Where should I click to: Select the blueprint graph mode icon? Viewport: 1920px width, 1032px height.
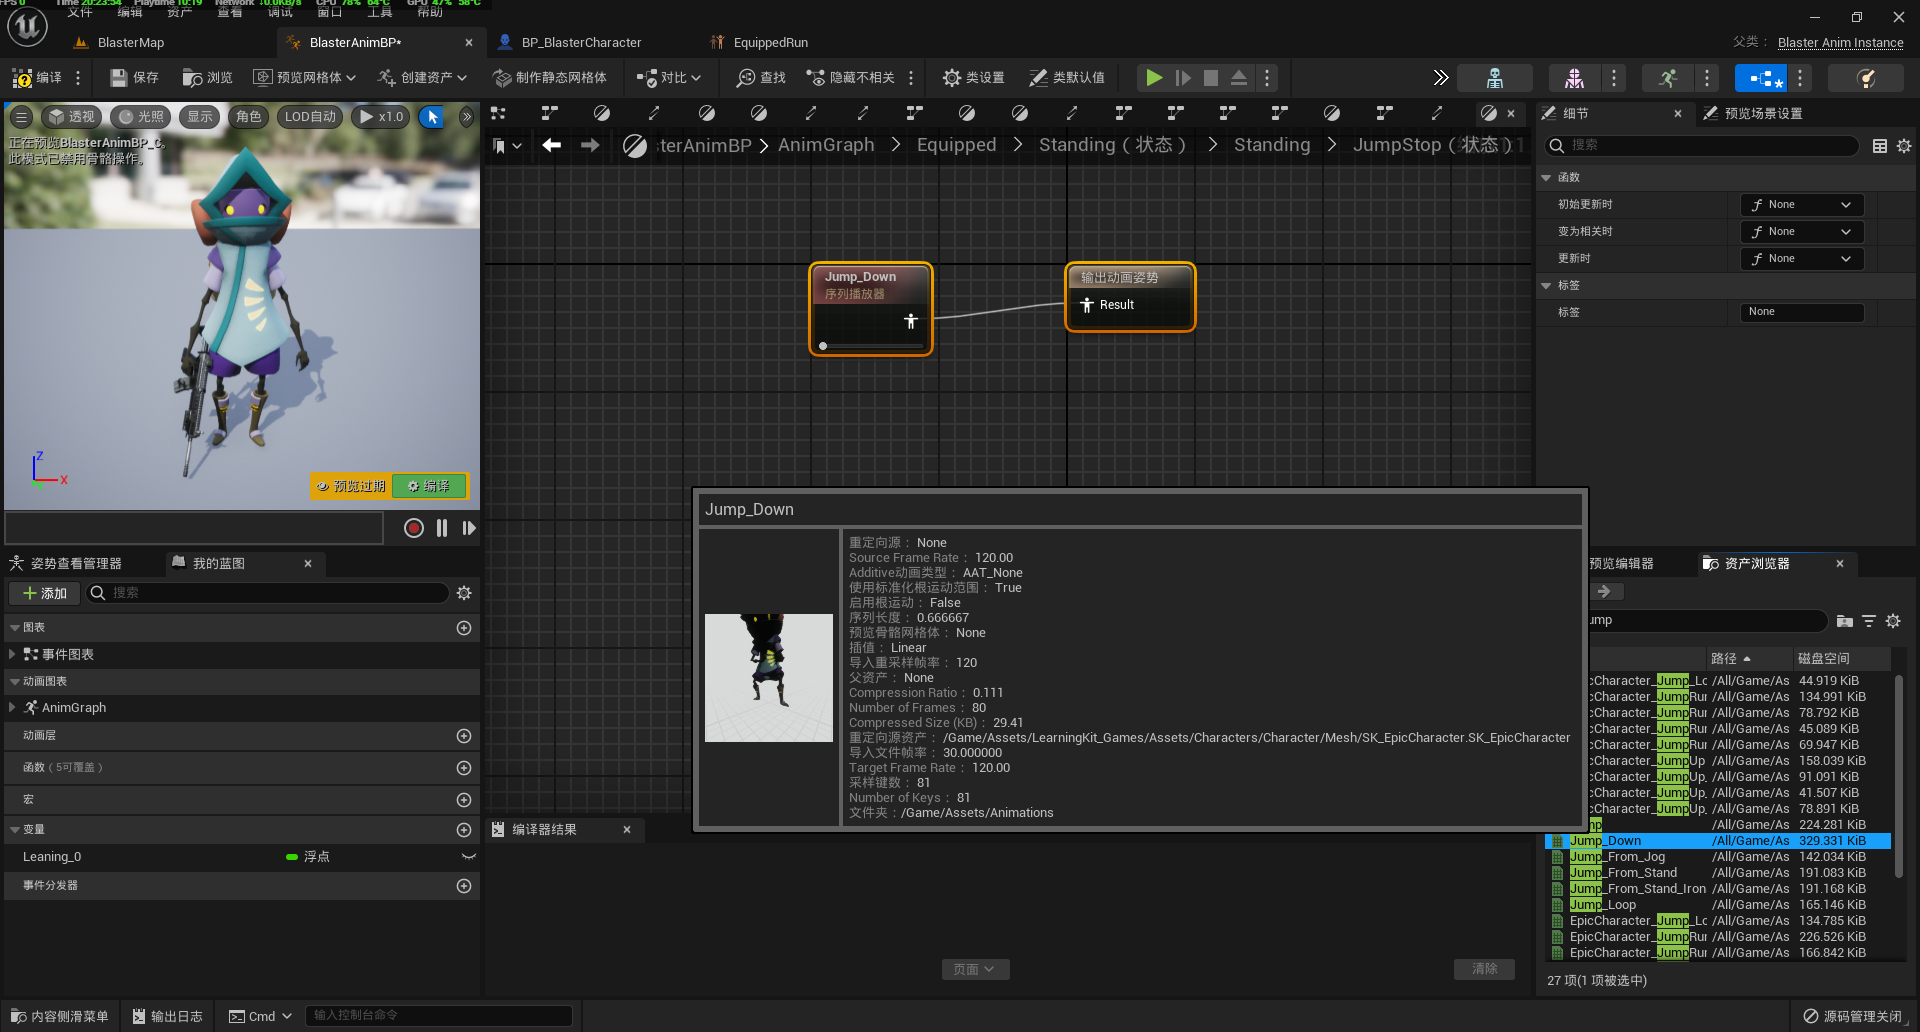pos(1762,78)
